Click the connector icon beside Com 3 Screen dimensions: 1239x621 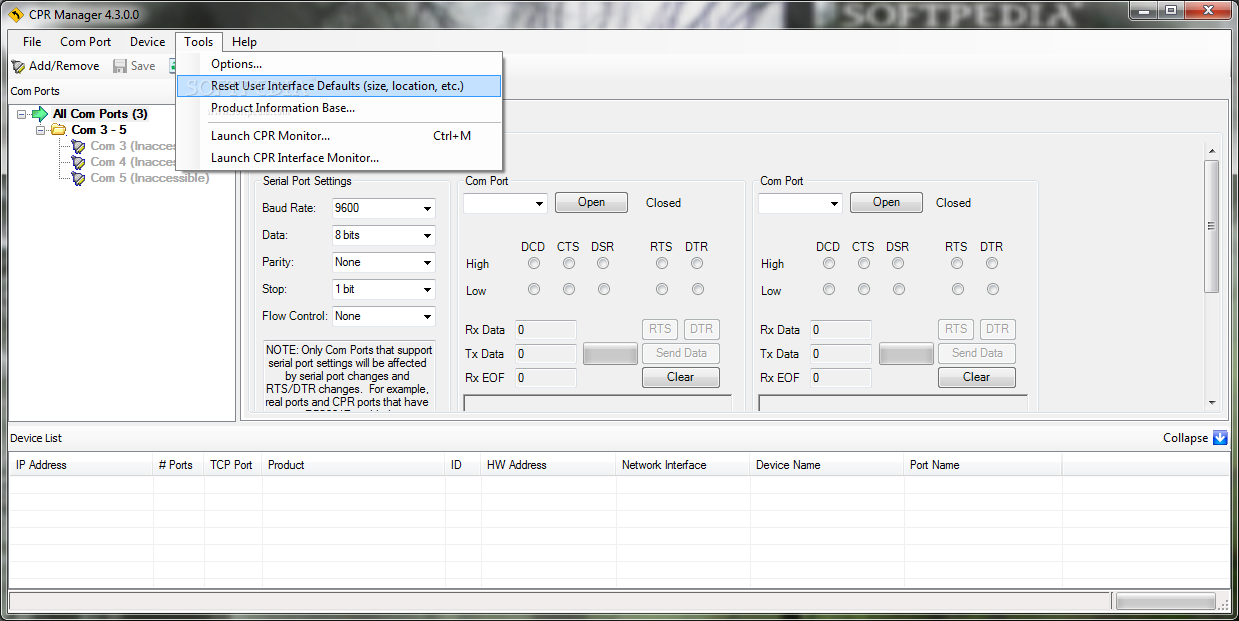(x=79, y=146)
